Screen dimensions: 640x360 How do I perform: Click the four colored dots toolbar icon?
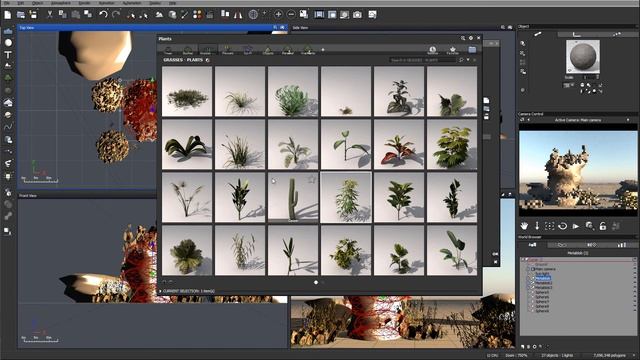197,15
